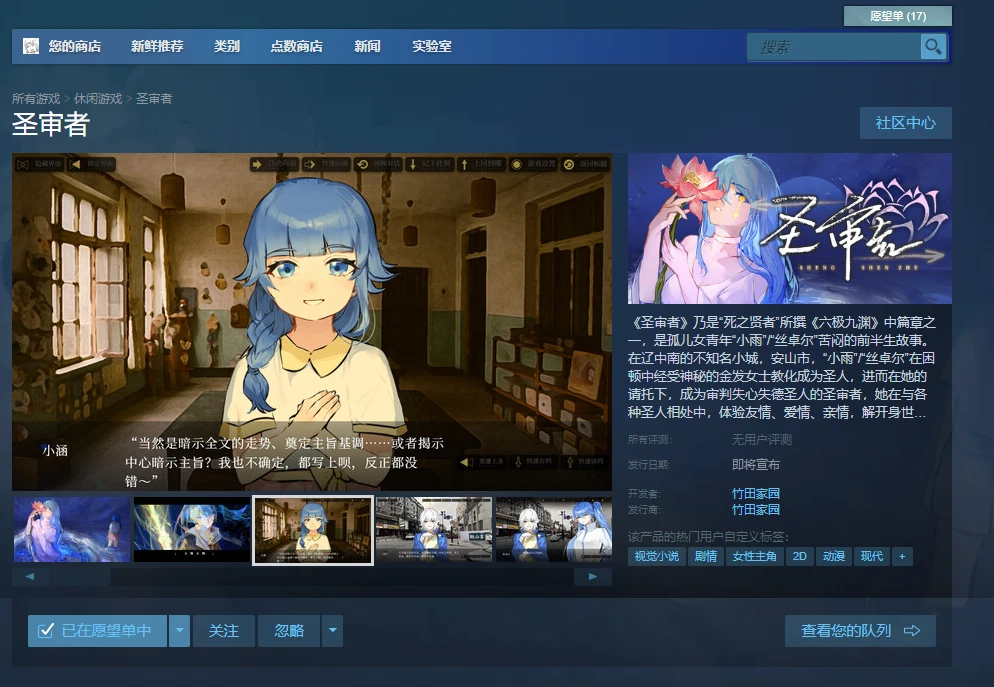Image resolution: width=994 pixels, height=687 pixels.
Task: Click the 视觉小说 tag
Action: pos(657,556)
